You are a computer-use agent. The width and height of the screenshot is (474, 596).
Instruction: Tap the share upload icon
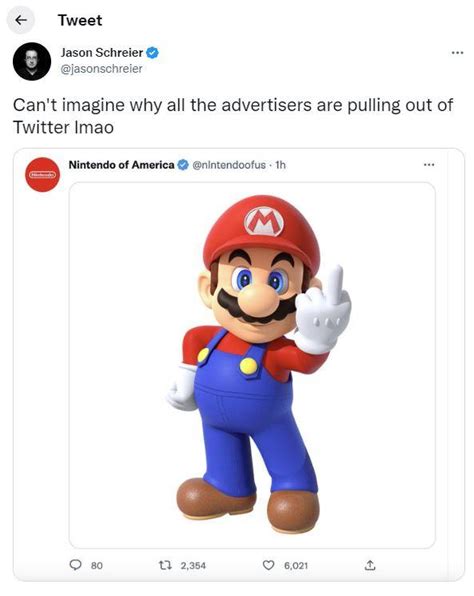[x=370, y=565]
